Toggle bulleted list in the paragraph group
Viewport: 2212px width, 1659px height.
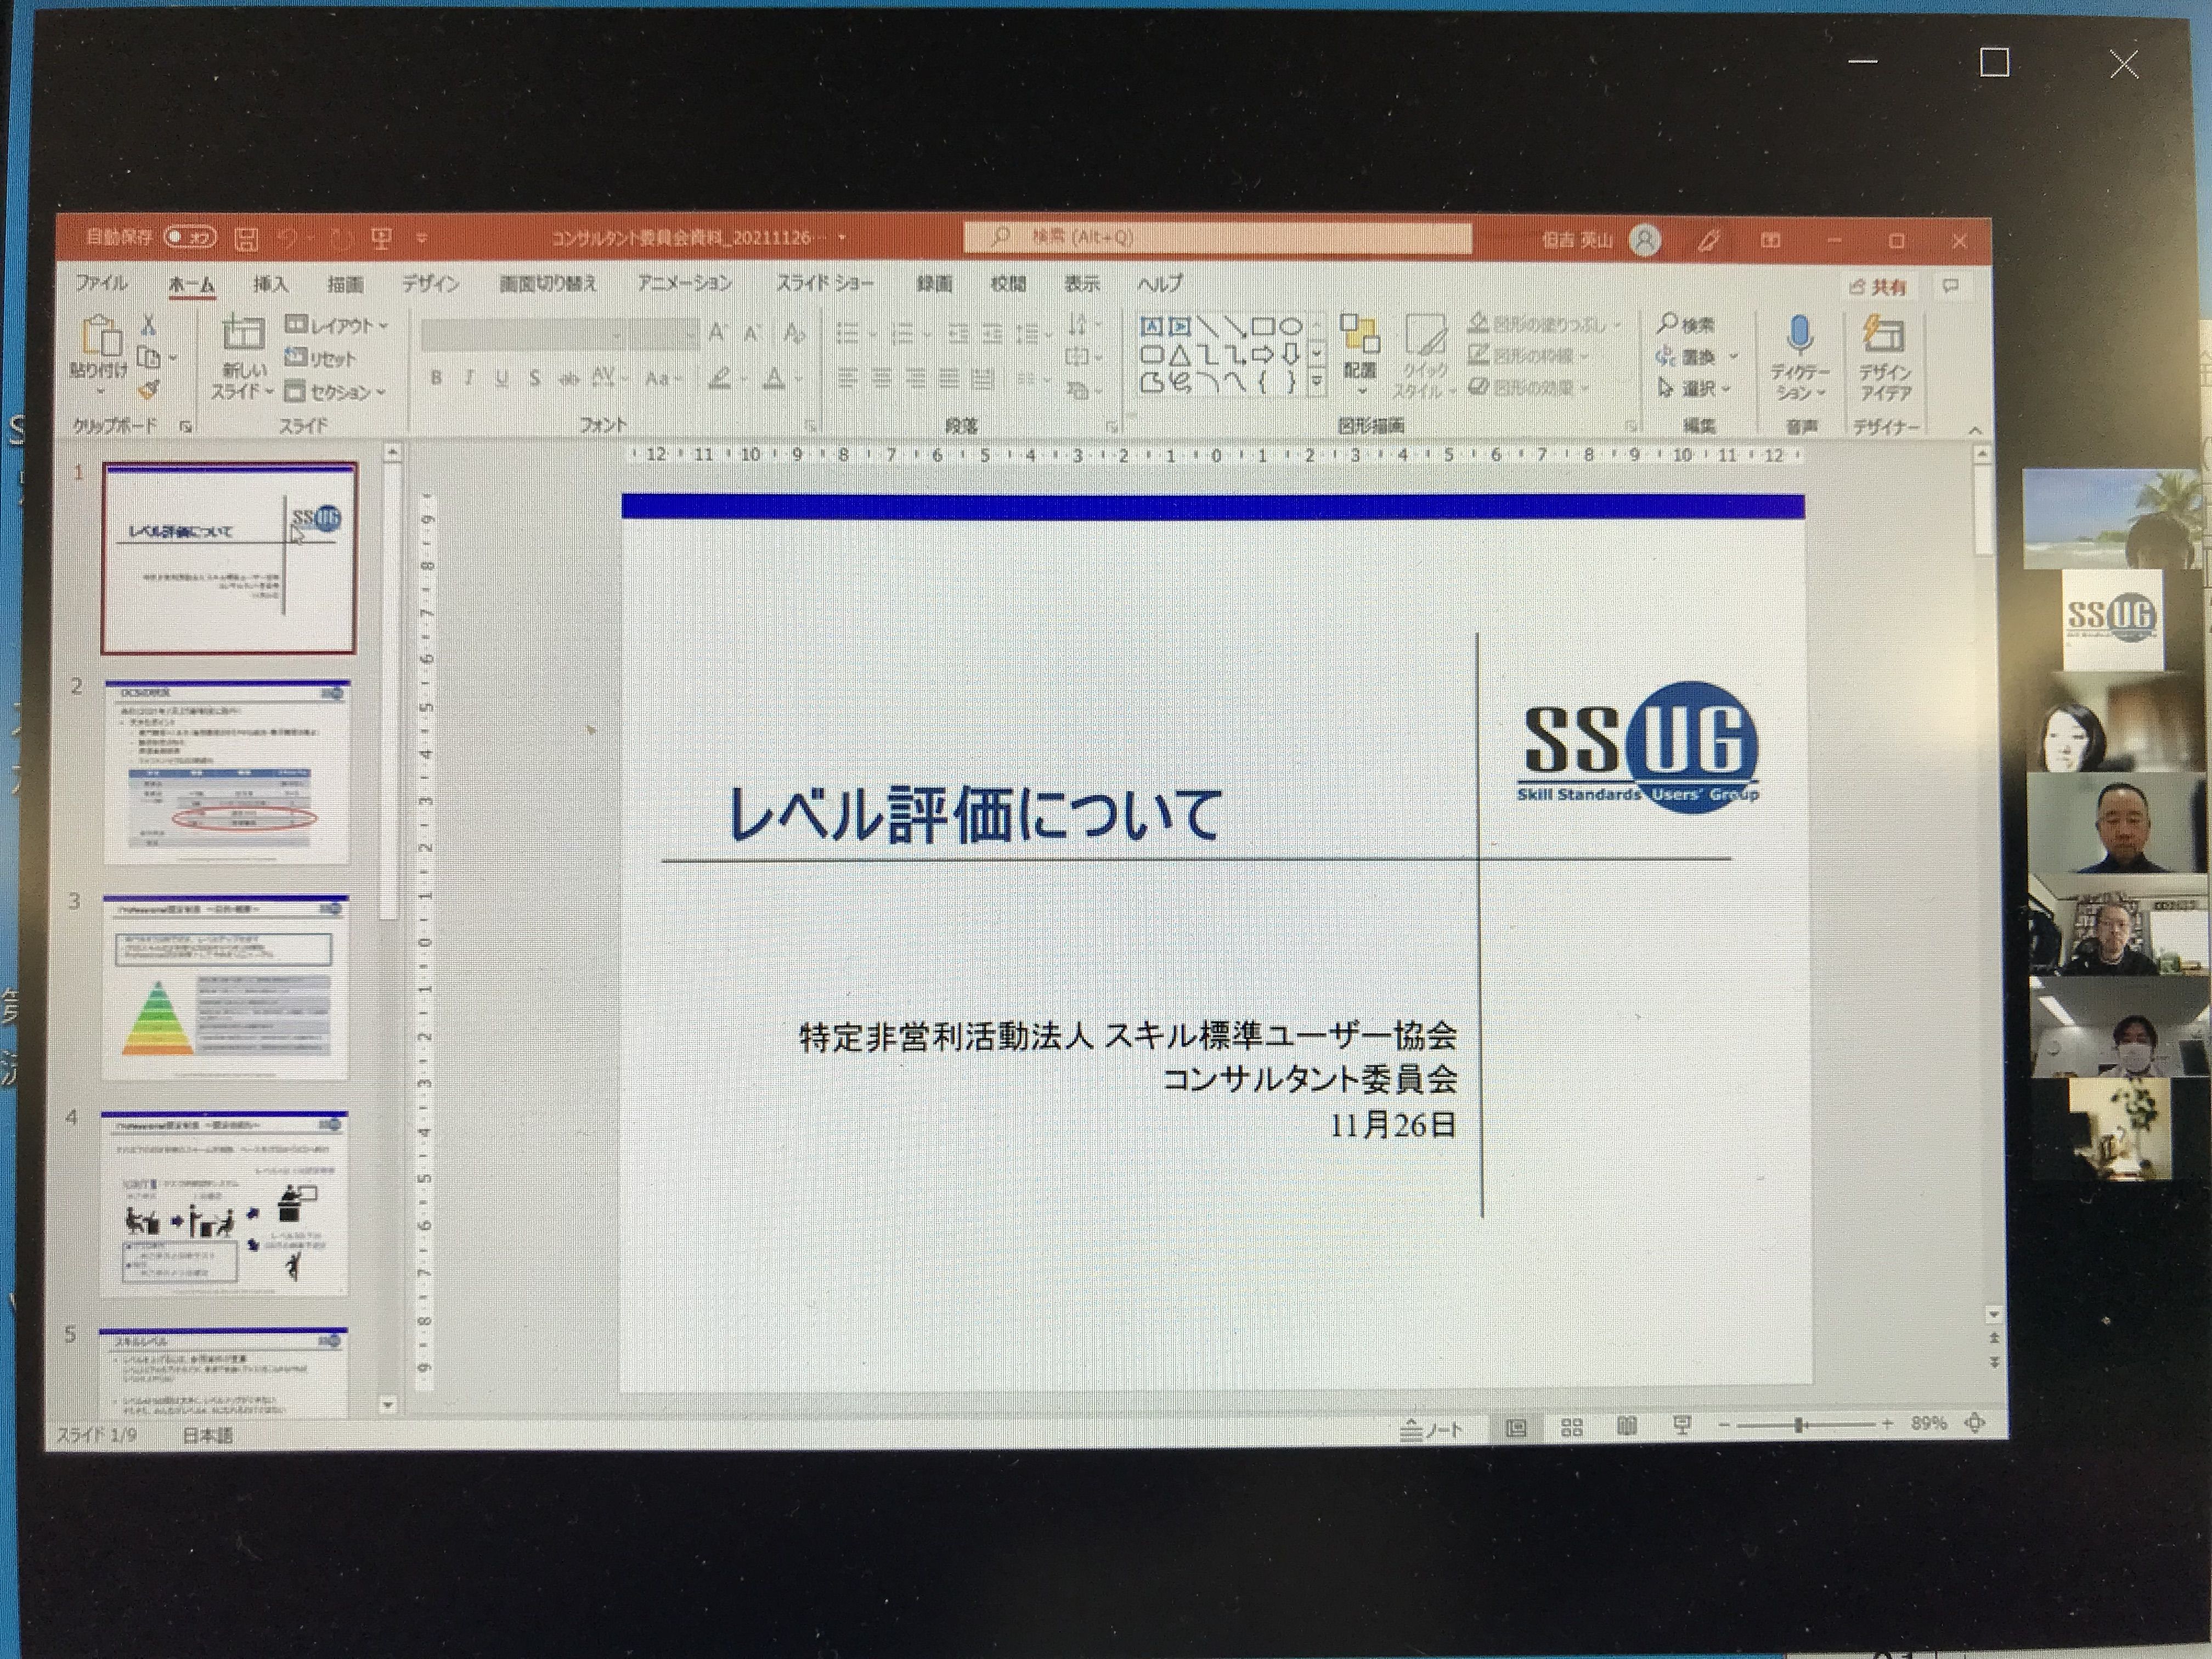(847, 333)
